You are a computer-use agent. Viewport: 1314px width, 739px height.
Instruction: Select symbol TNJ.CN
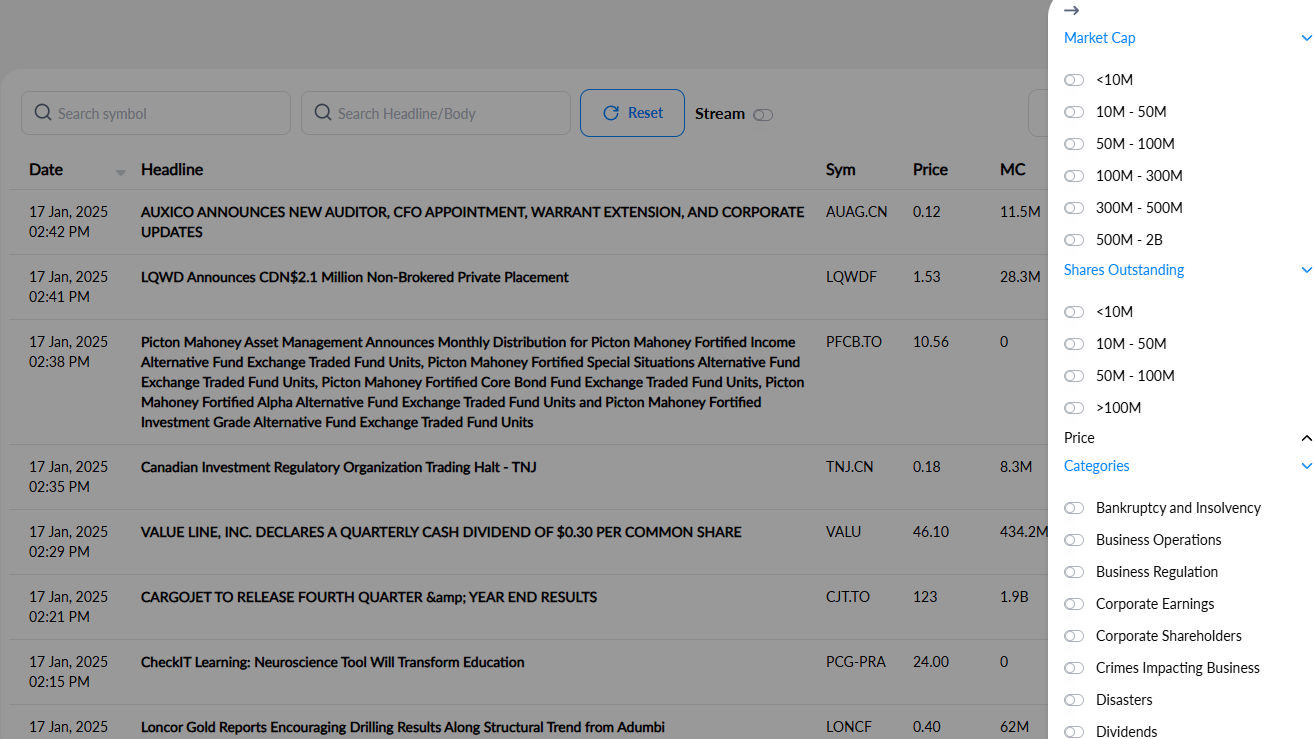point(850,467)
